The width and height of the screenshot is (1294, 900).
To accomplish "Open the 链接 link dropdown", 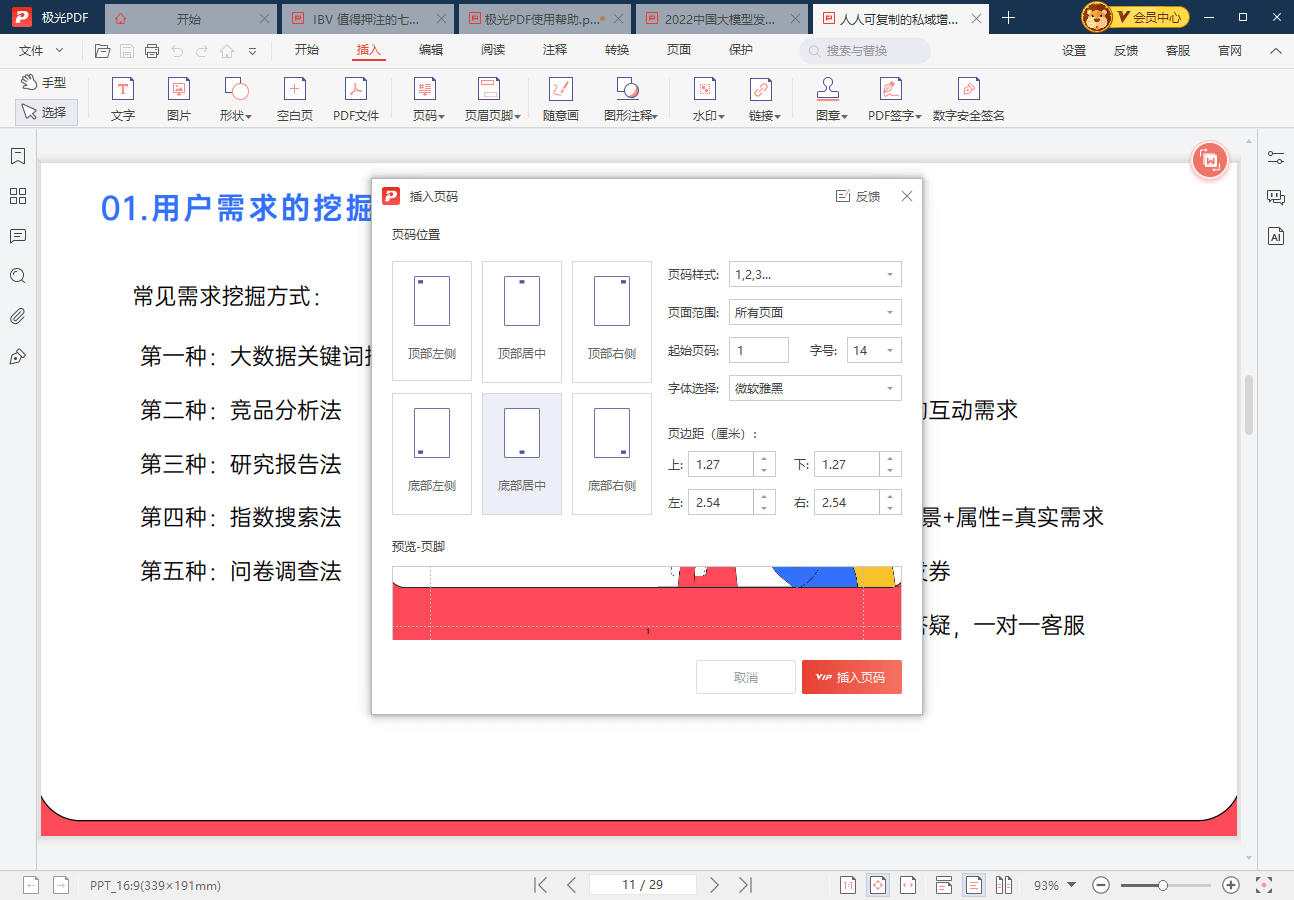I will click(x=764, y=100).
